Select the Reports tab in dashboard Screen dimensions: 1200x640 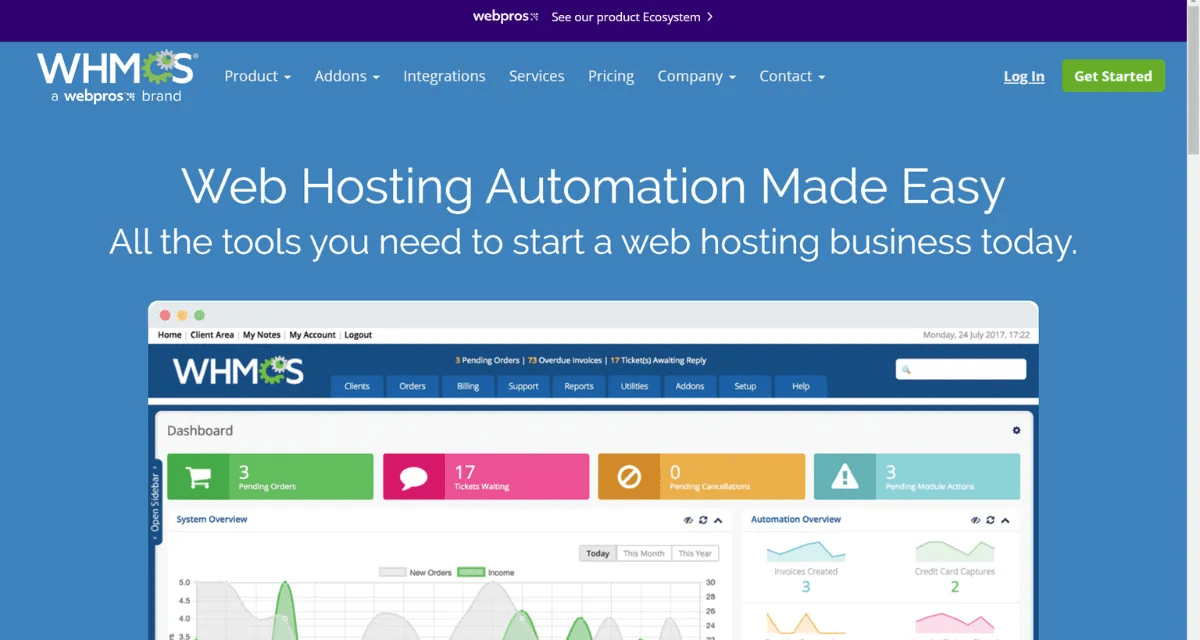click(579, 386)
